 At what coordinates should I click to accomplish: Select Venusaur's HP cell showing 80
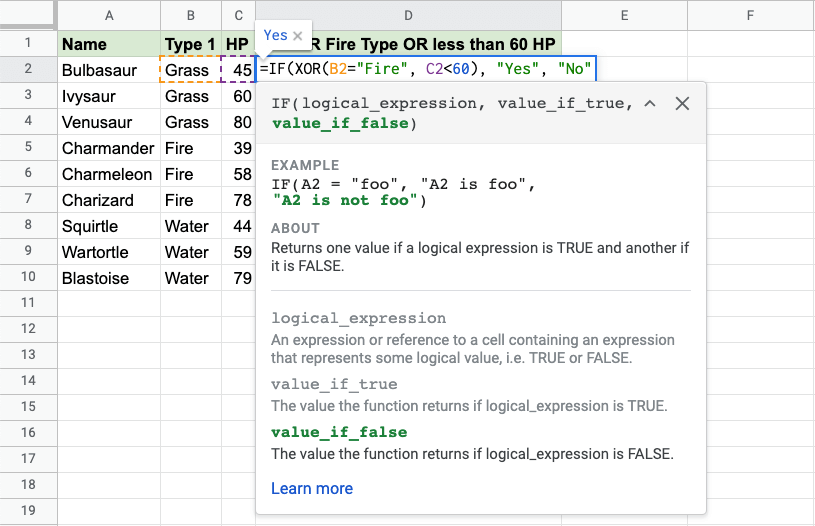click(x=239, y=122)
